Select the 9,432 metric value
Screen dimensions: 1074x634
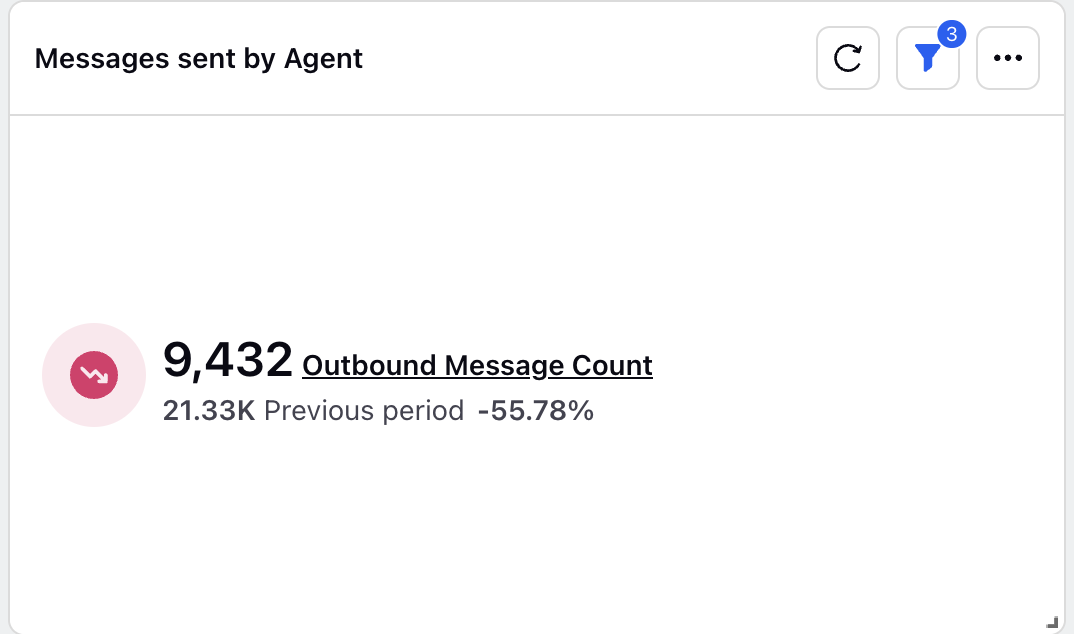(x=227, y=359)
